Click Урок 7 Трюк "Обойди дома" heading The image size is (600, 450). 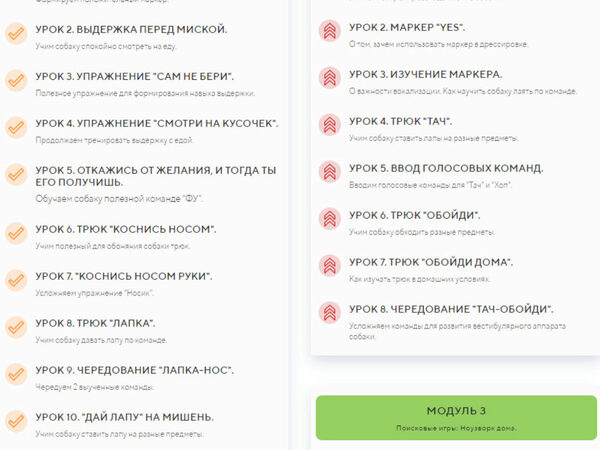pyautogui.click(x=431, y=262)
